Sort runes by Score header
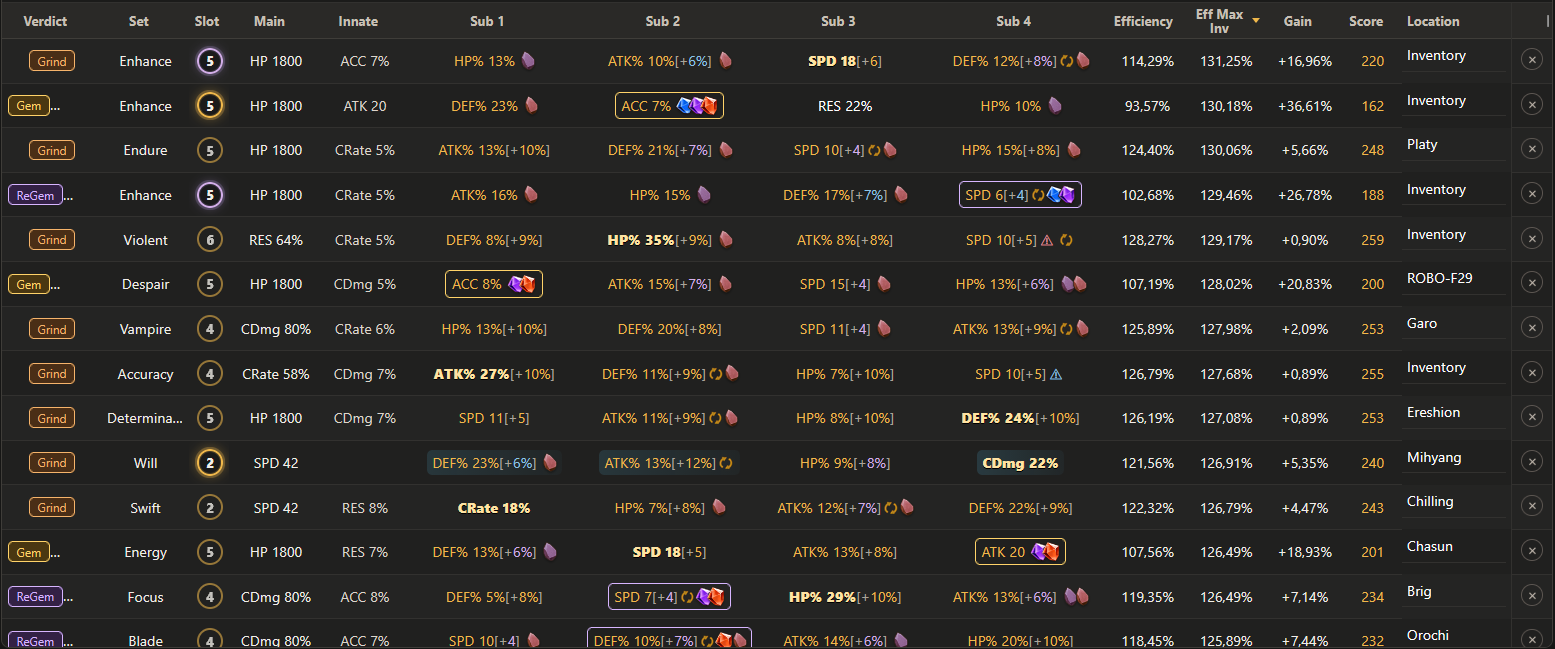The image size is (1555, 649). pos(1366,21)
